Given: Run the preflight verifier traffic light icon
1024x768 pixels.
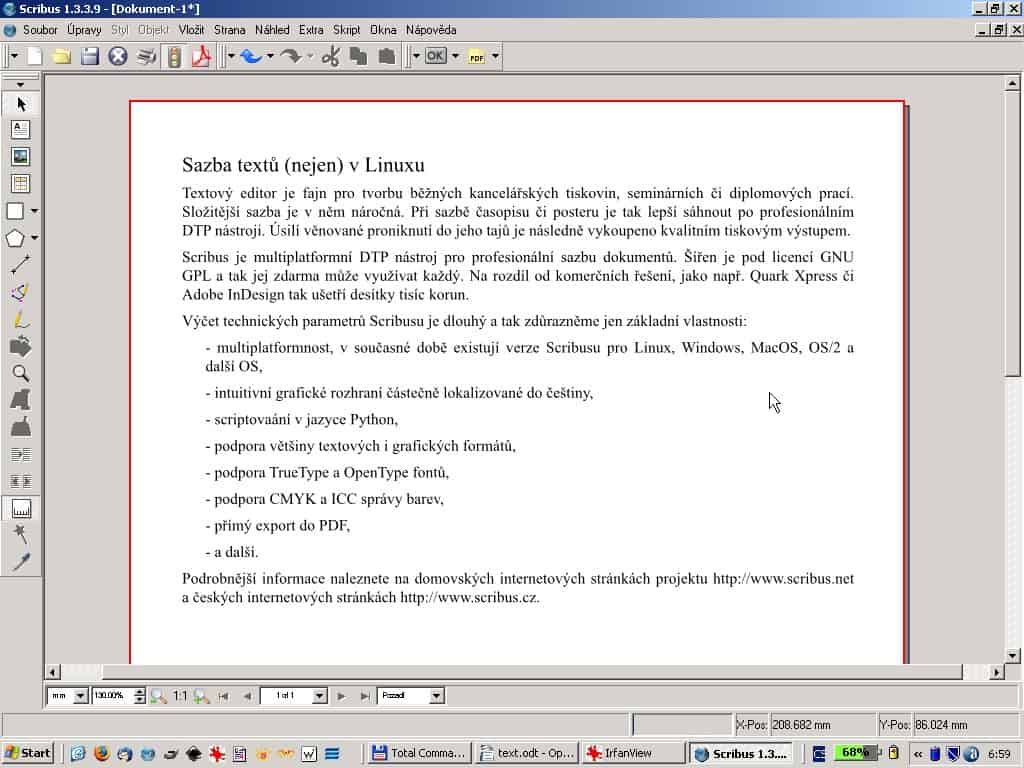Looking at the screenshot, I should pyautogui.click(x=174, y=57).
